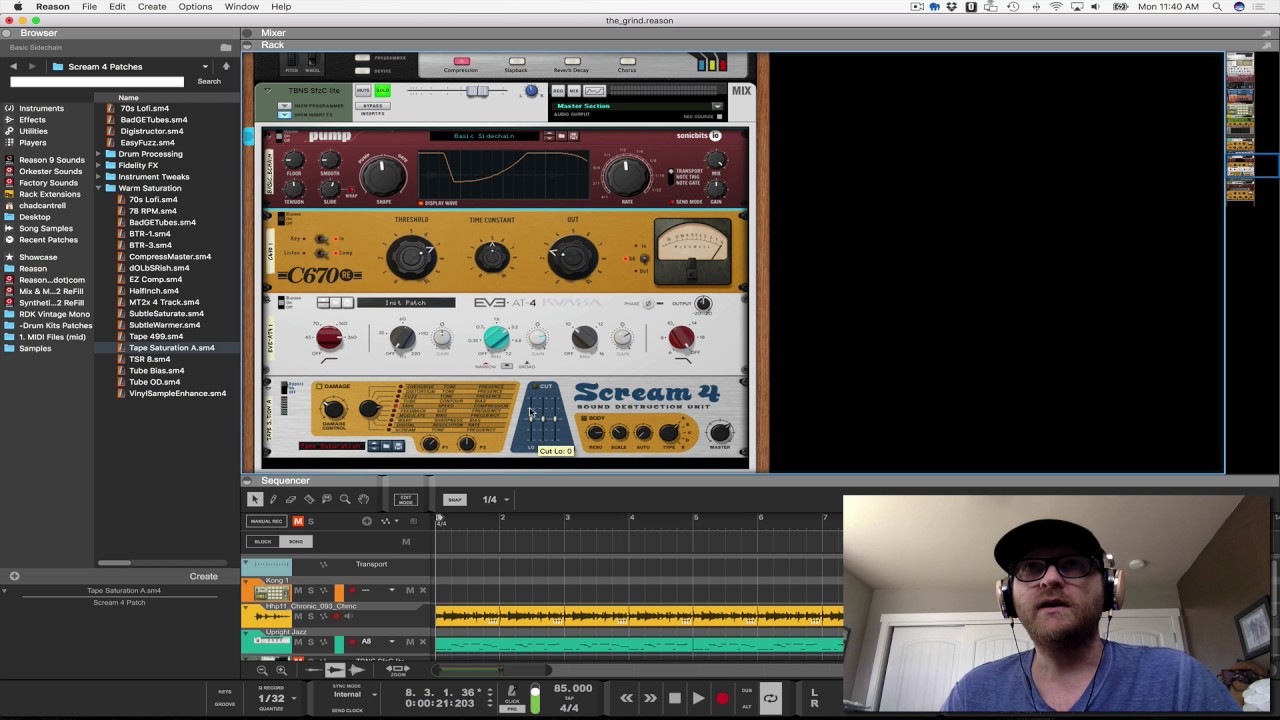The height and width of the screenshot is (720, 1280).
Task: Open the Edit menu
Action: [x=117, y=7]
